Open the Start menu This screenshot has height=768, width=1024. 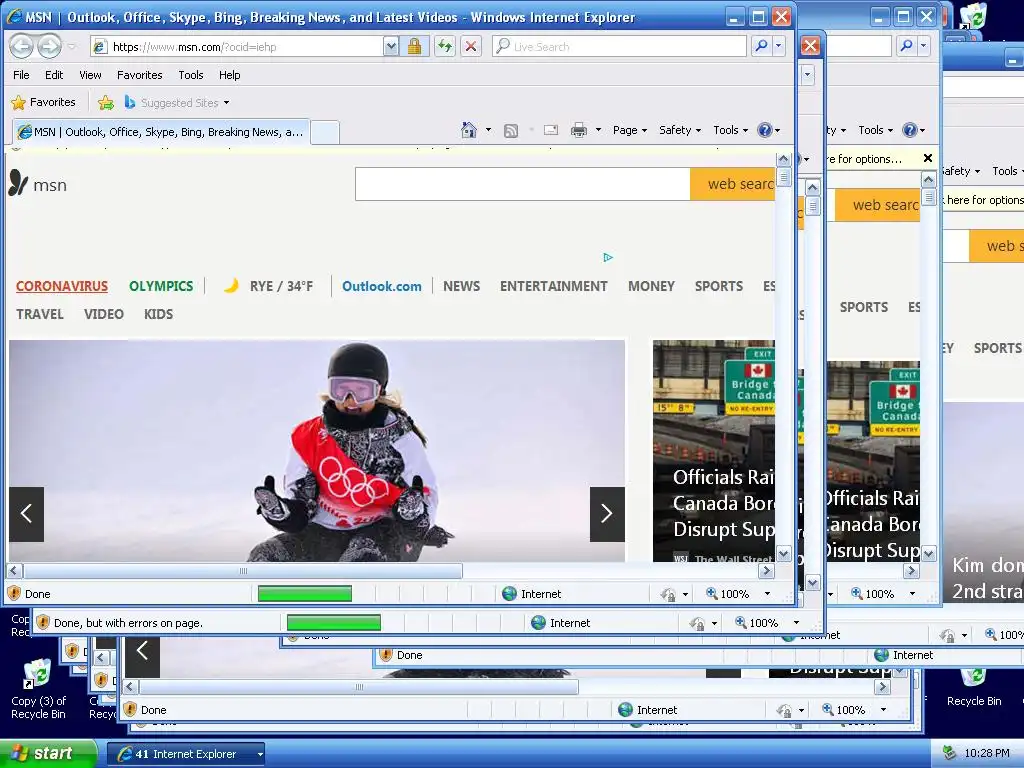coord(47,753)
